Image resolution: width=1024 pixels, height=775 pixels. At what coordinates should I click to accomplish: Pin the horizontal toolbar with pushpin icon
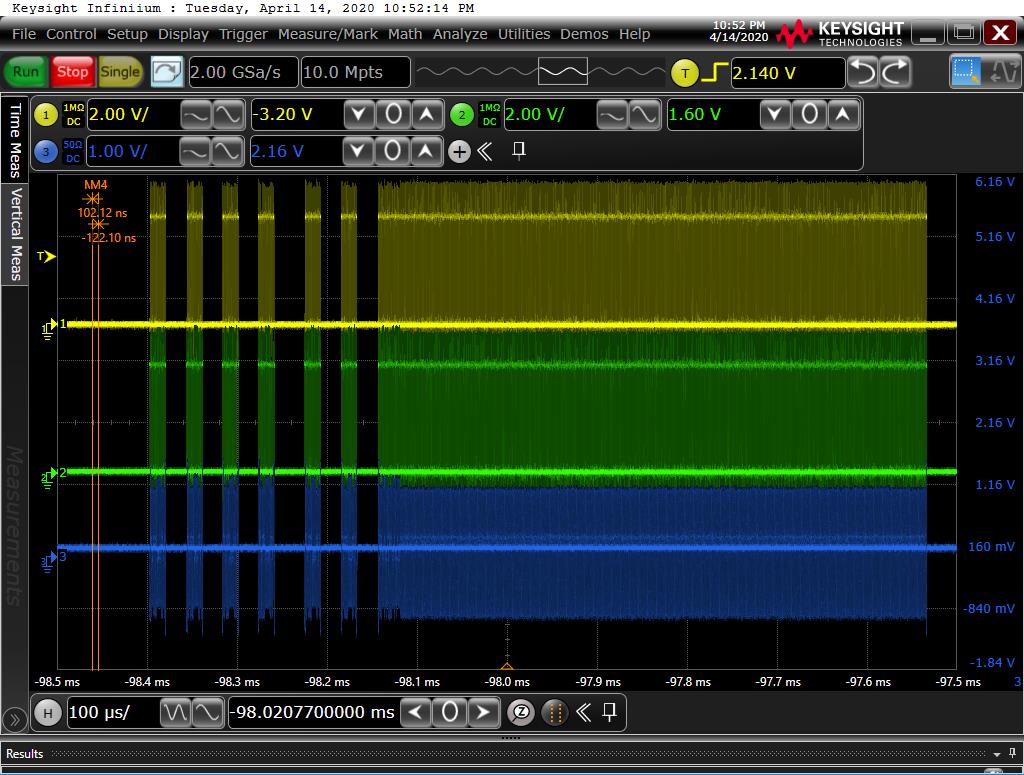(x=609, y=712)
